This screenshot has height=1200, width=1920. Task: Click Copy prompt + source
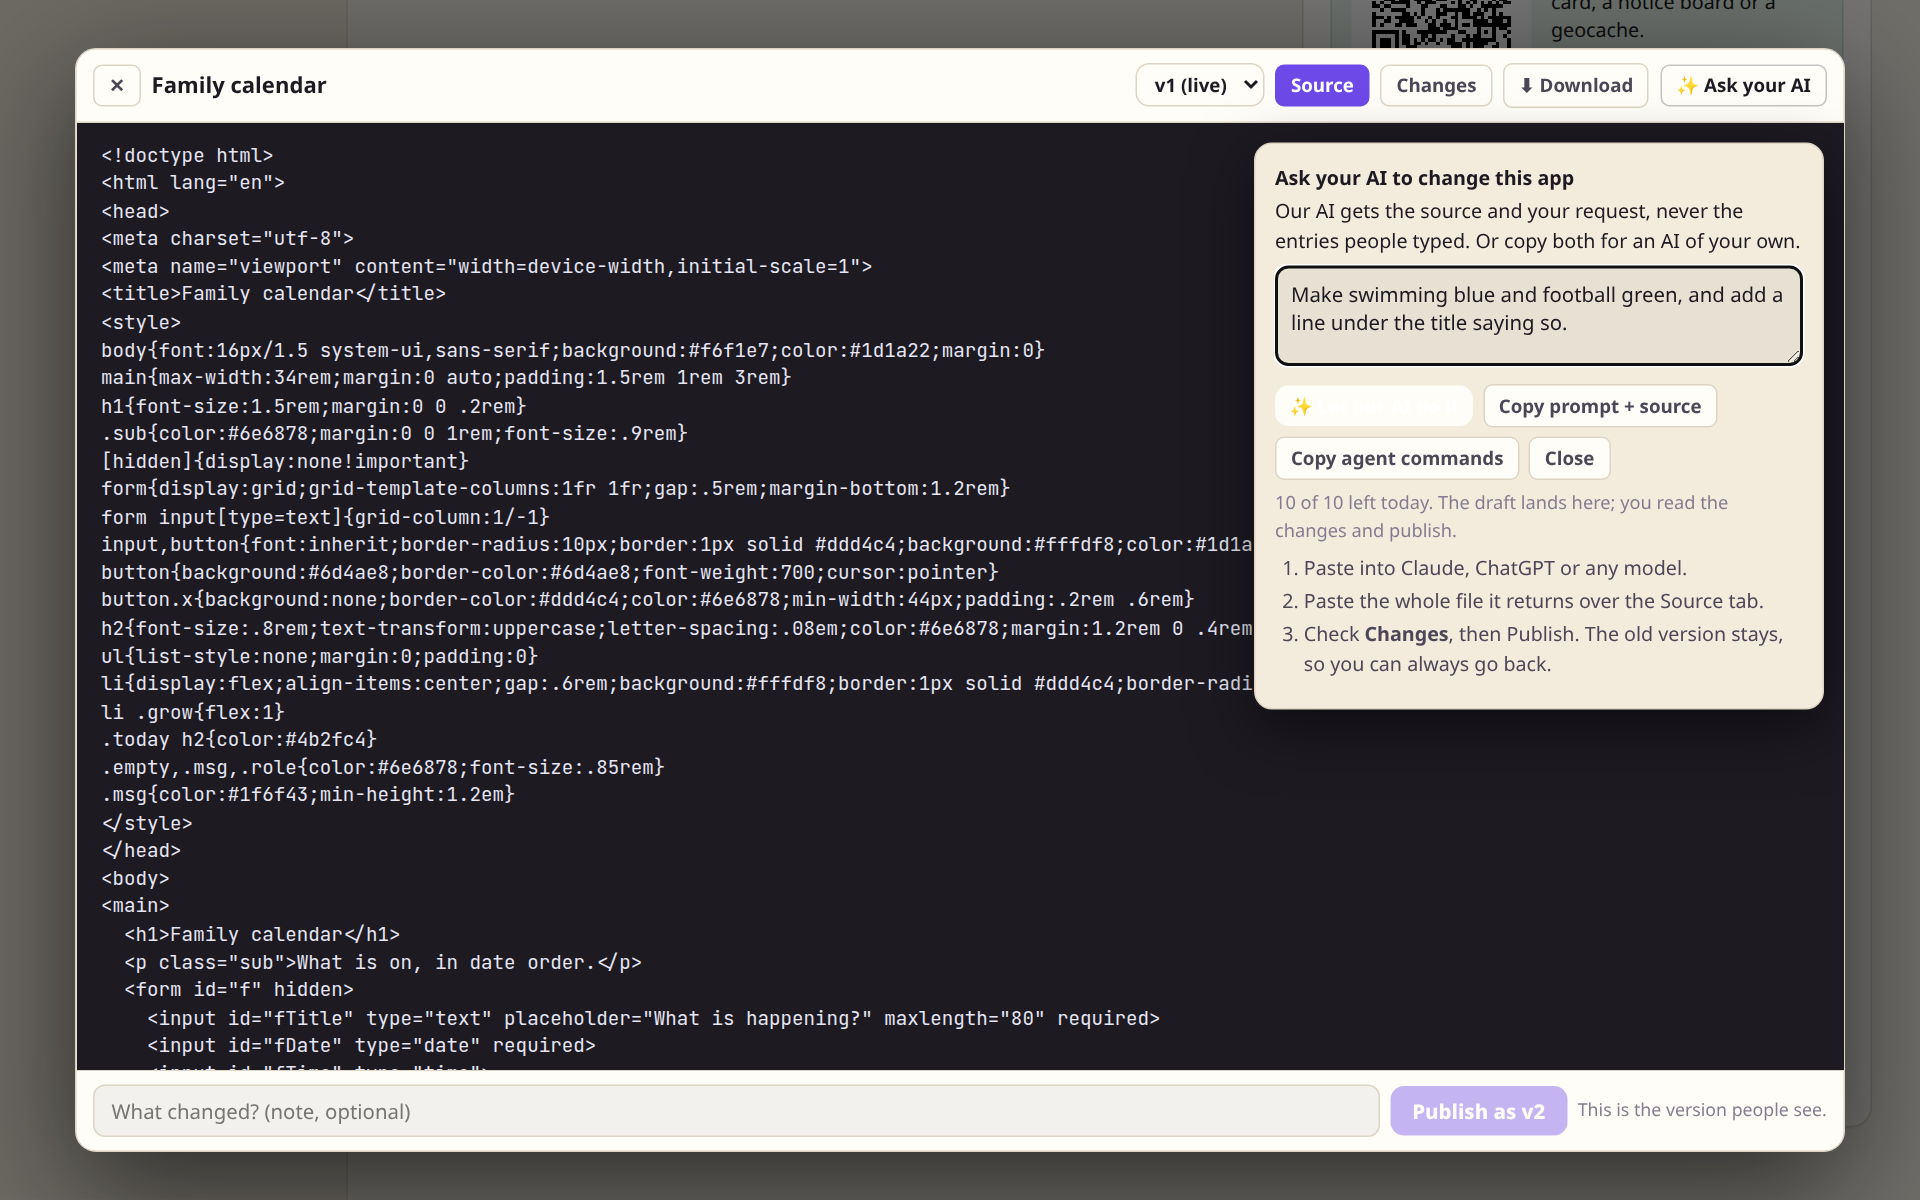(x=1599, y=406)
